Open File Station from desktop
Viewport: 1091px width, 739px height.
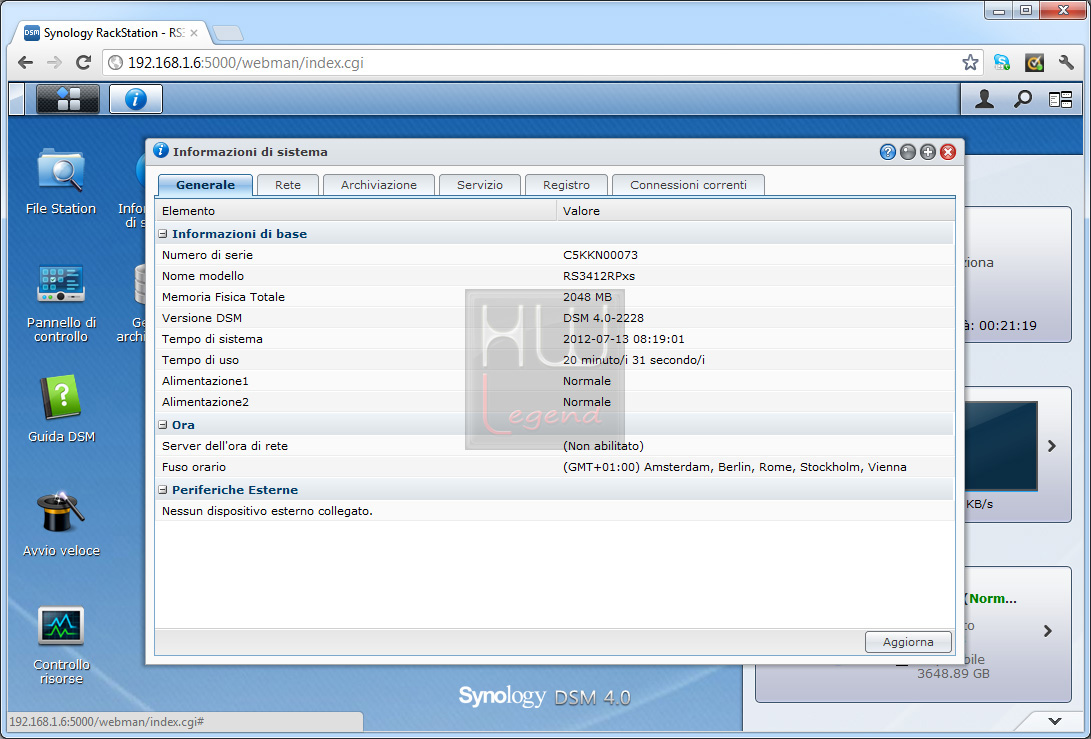61,181
